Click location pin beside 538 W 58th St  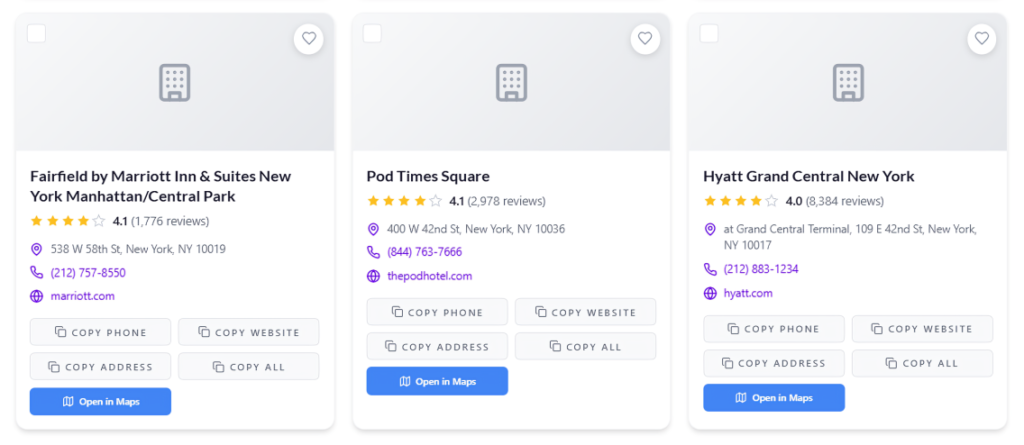(x=37, y=249)
